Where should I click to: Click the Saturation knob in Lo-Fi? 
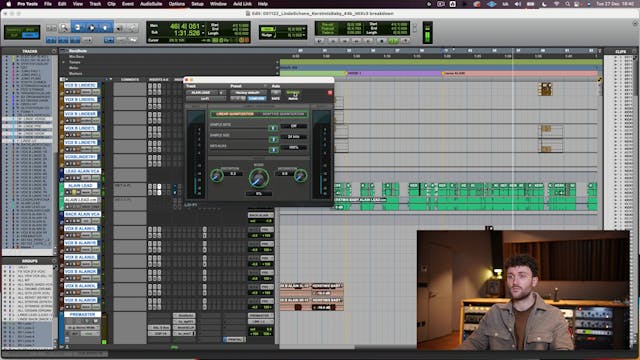300,176
